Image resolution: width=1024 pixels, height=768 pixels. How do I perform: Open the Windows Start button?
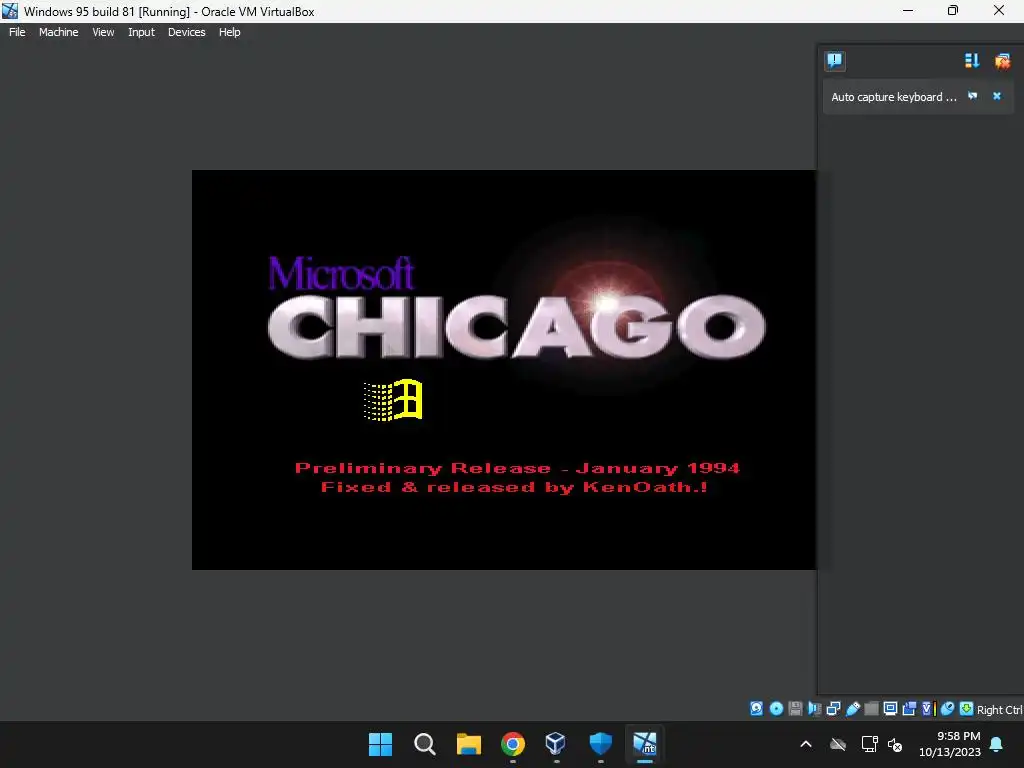pyautogui.click(x=380, y=744)
